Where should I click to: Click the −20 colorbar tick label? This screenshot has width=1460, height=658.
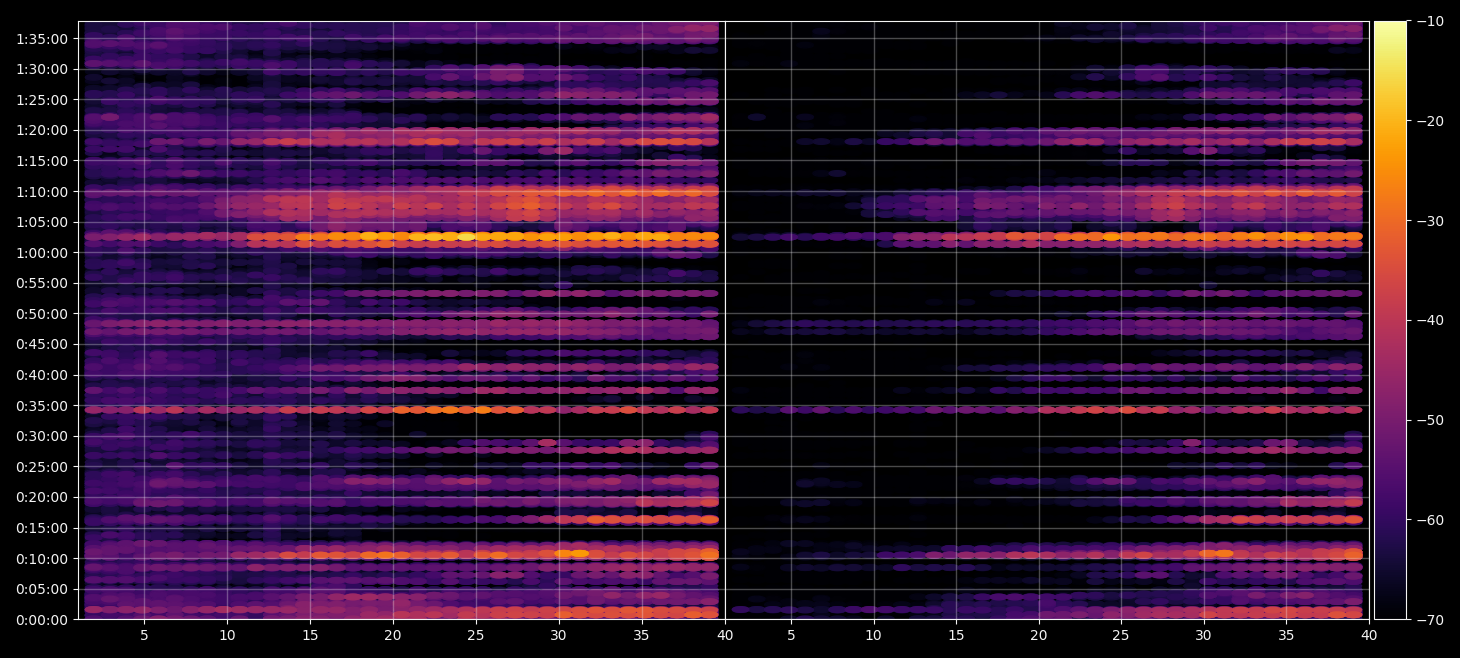[x=1430, y=121]
